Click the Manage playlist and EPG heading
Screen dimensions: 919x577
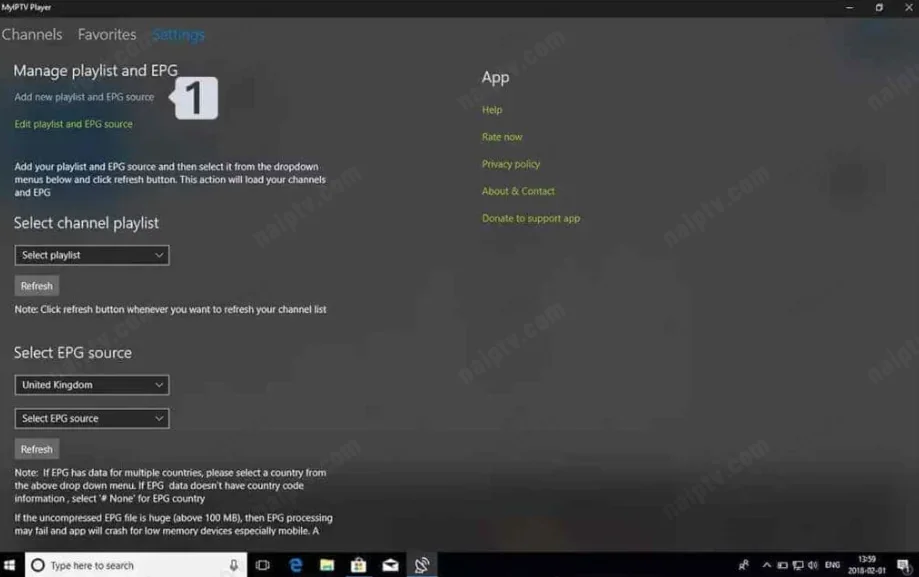click(x=96, y=70)
